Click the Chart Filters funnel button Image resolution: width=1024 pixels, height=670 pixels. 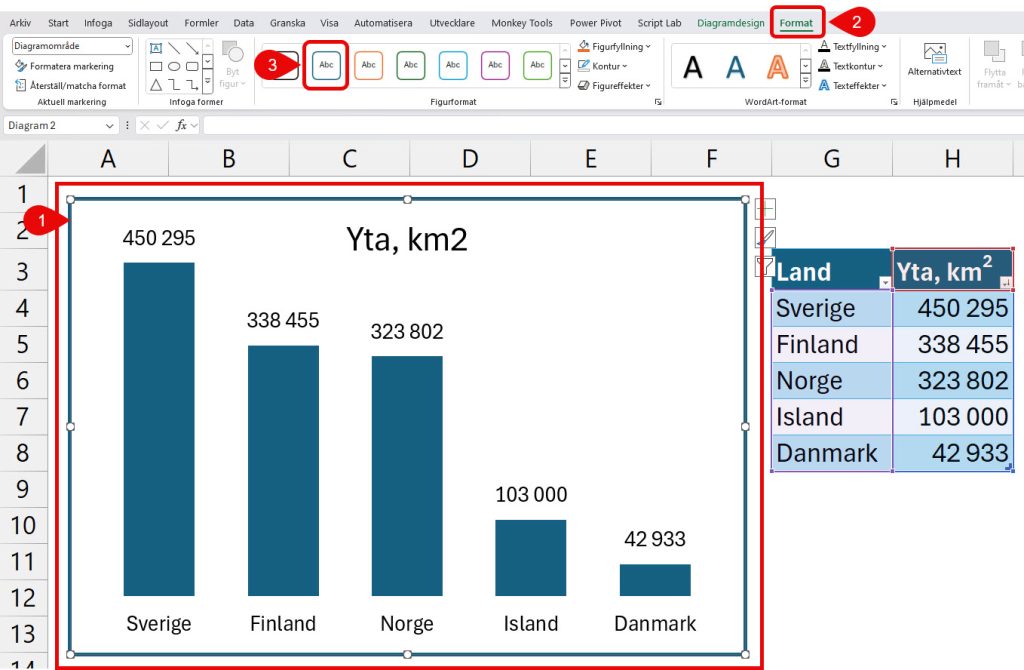click(765, 266)
